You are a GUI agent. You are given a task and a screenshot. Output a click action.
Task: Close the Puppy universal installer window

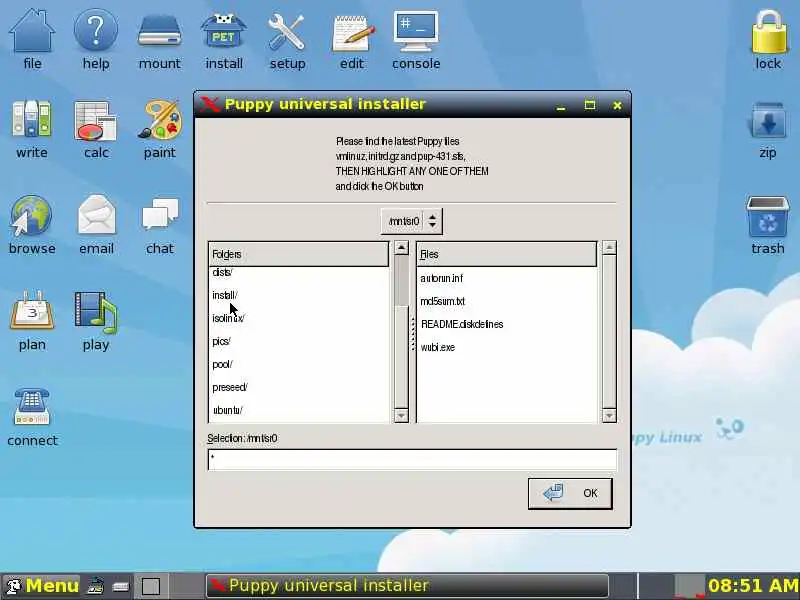[x=617, y=105]
